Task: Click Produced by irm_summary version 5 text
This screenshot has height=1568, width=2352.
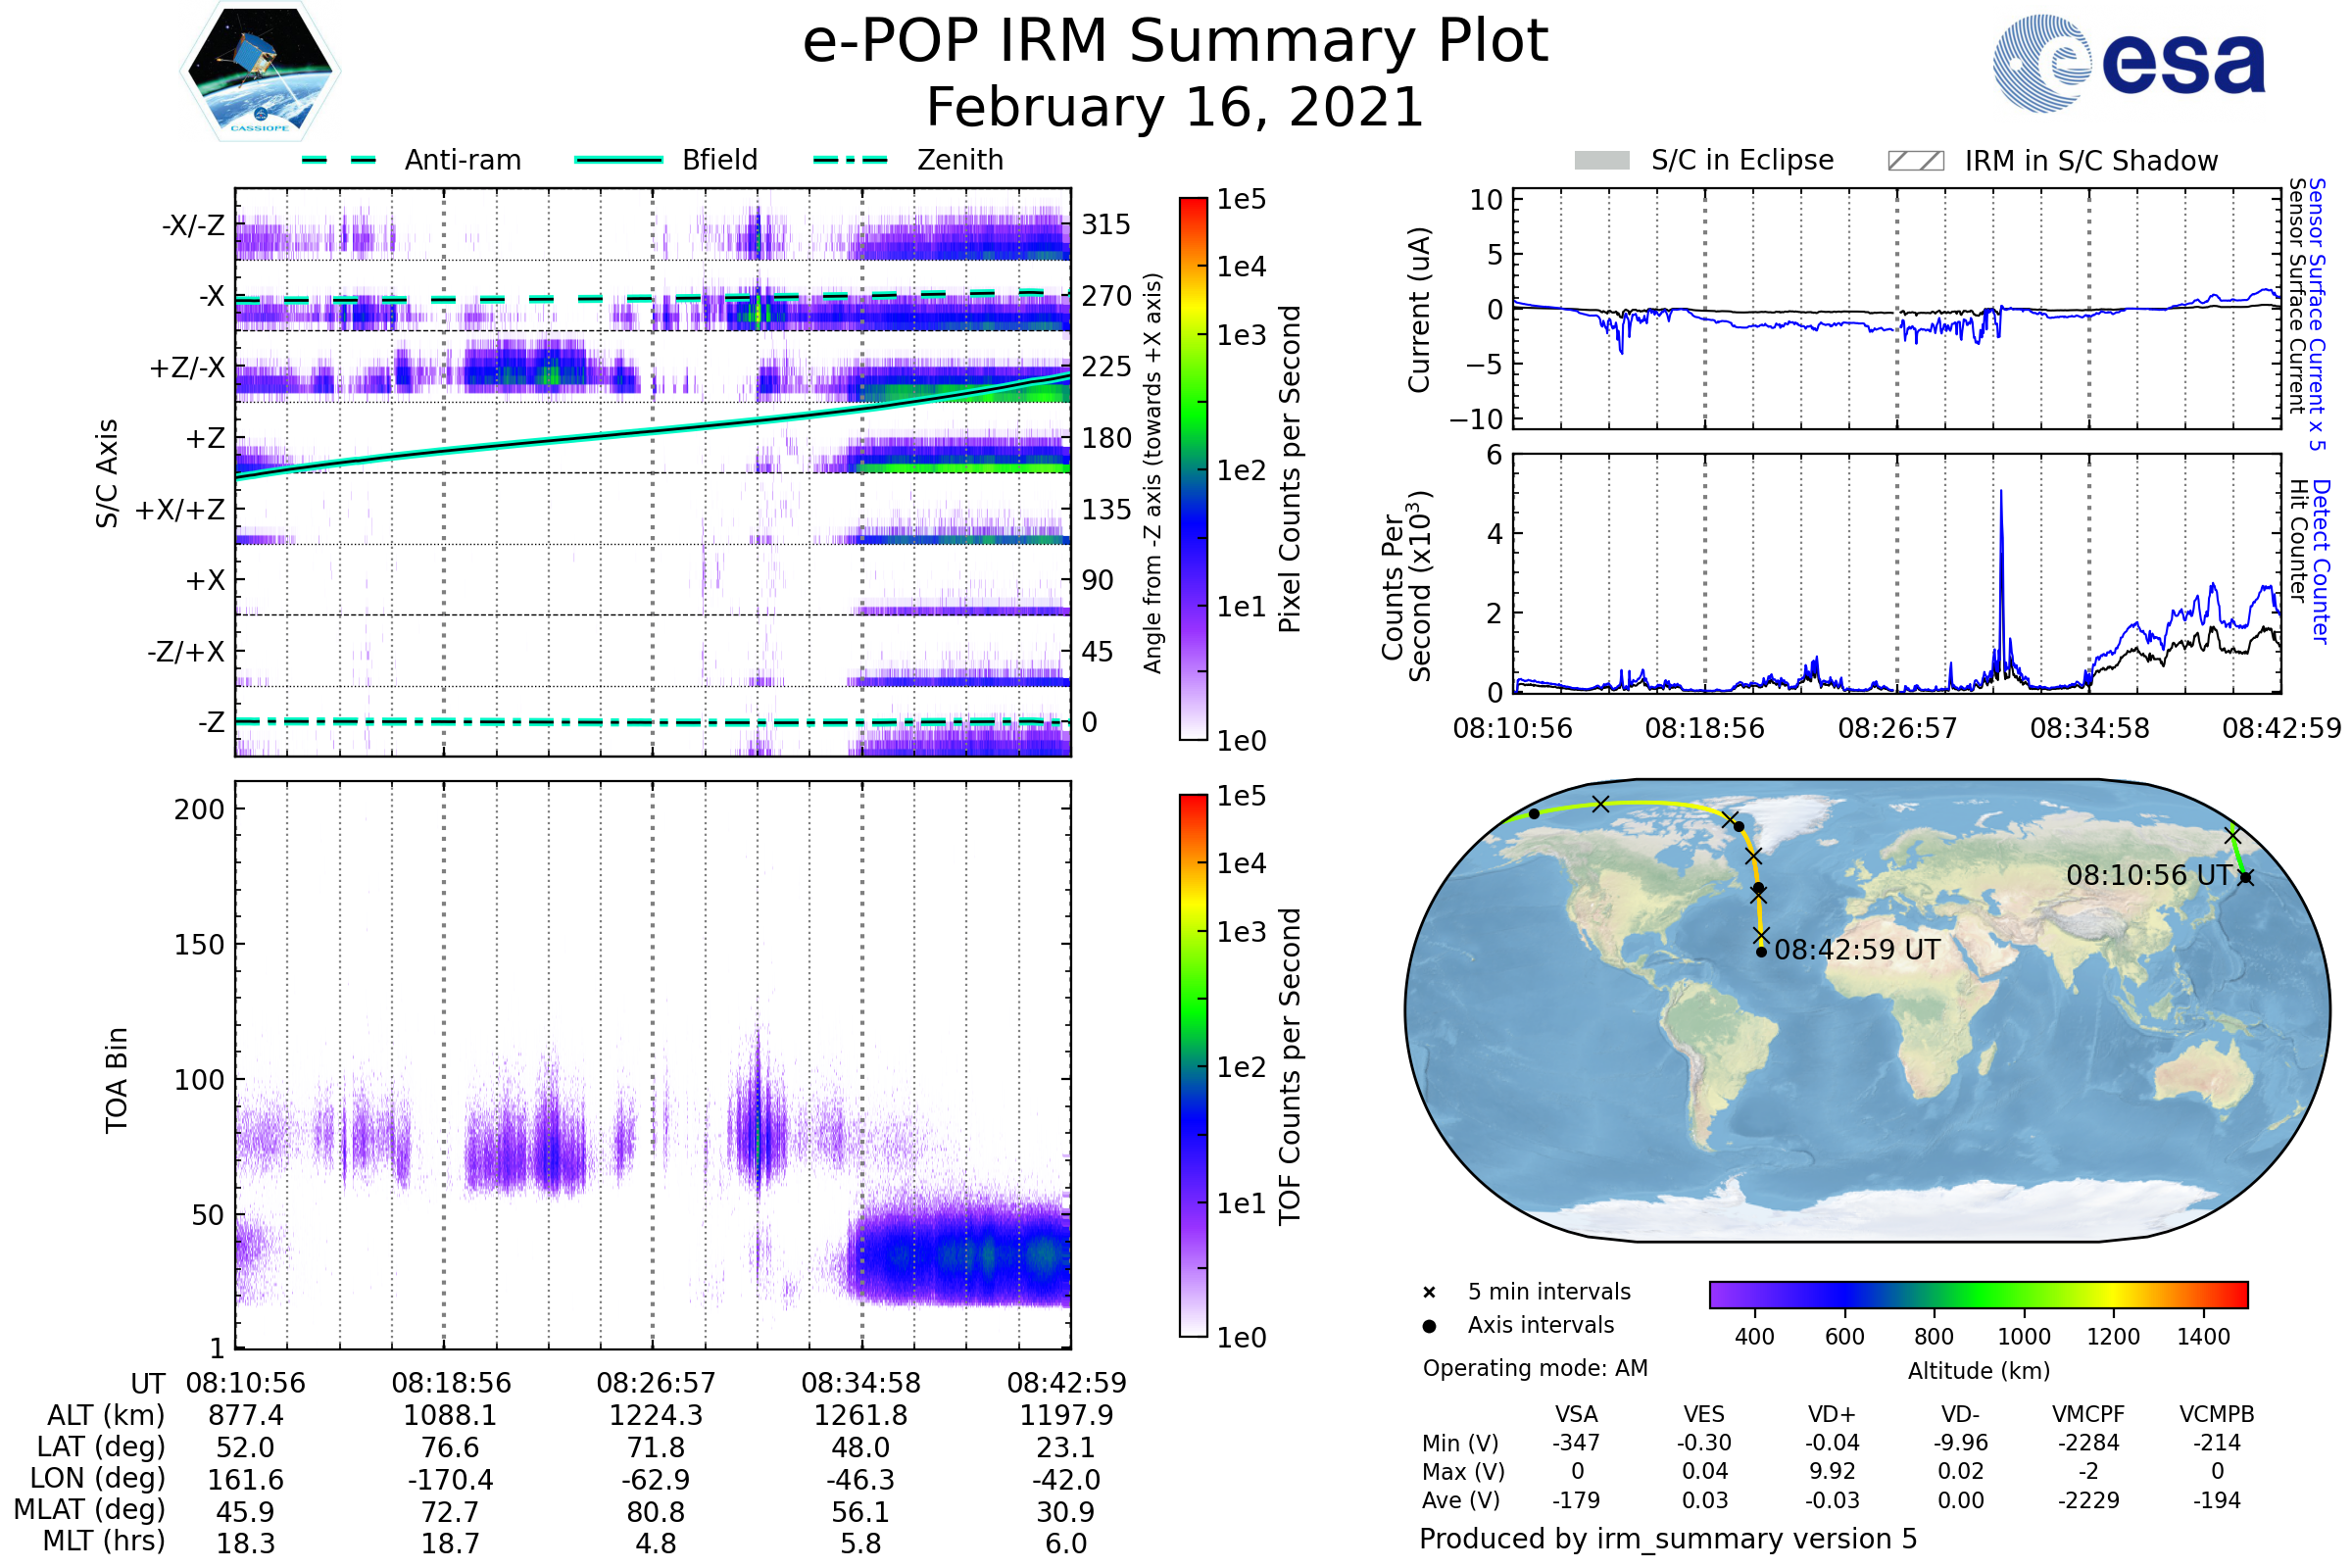Action: [x=1668, y=1539]
